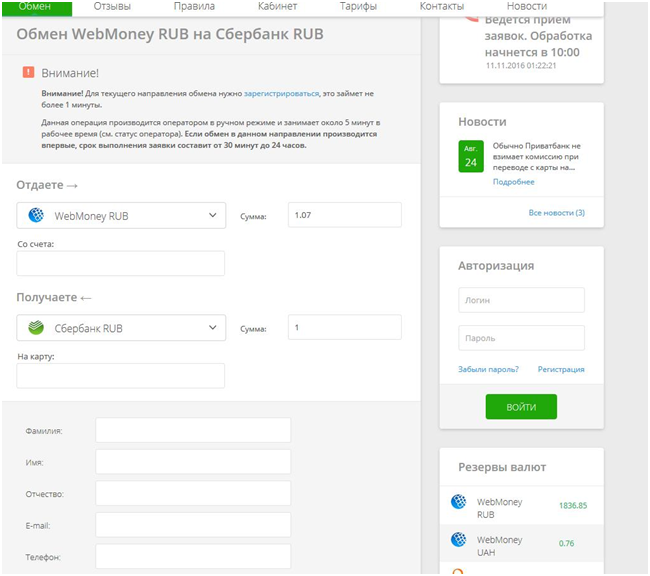Click the timestamp 11.11.2016 01:22:21
The width and height of the screenshot is (650, 576).
point(521,66)
